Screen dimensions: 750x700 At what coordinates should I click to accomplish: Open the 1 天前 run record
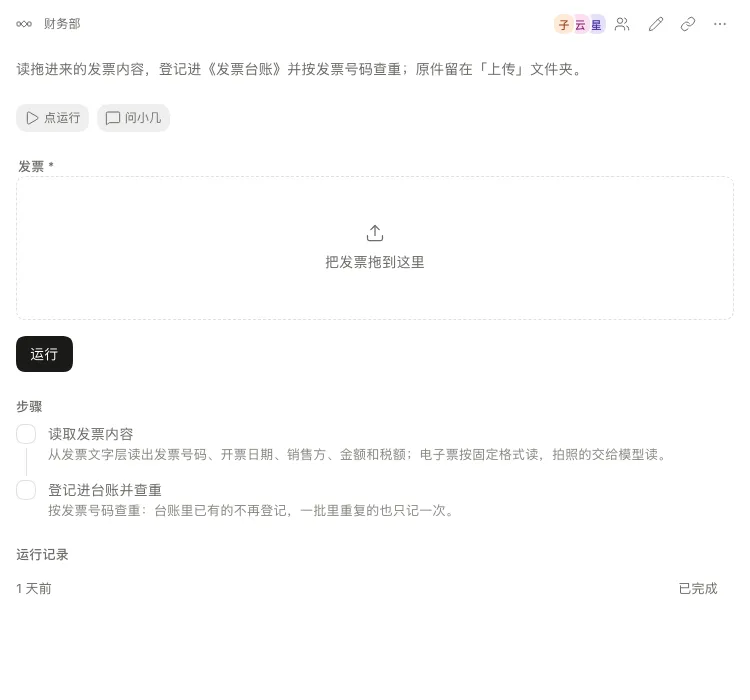(367, 589)
